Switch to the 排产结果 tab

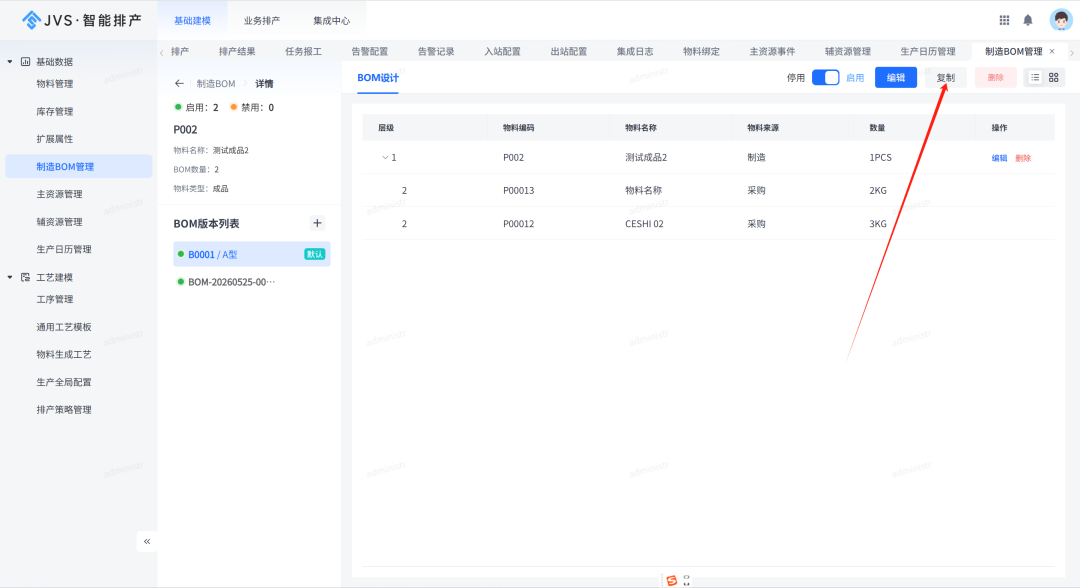click(237, 51)
